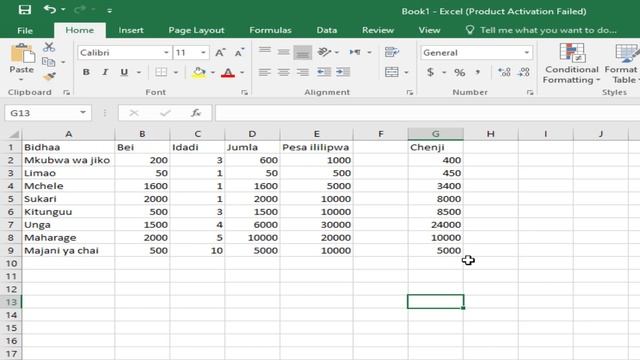Open the borders style dropdown arrow

[x=176, y=73]
